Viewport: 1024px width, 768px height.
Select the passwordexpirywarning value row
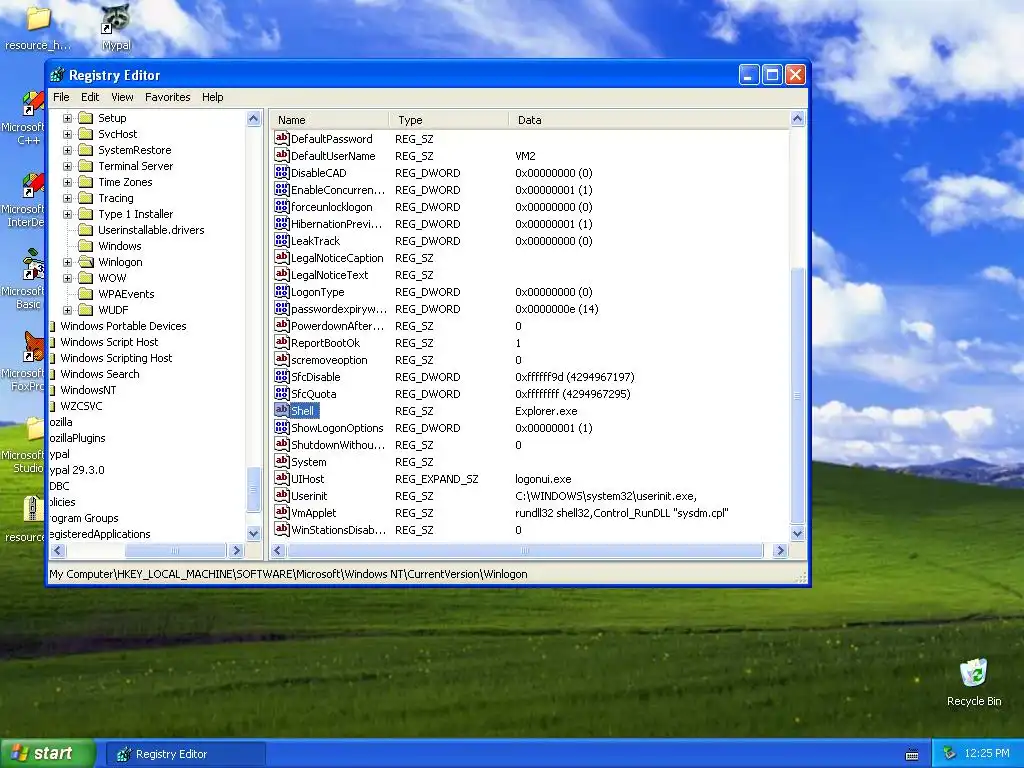(530, 309)
